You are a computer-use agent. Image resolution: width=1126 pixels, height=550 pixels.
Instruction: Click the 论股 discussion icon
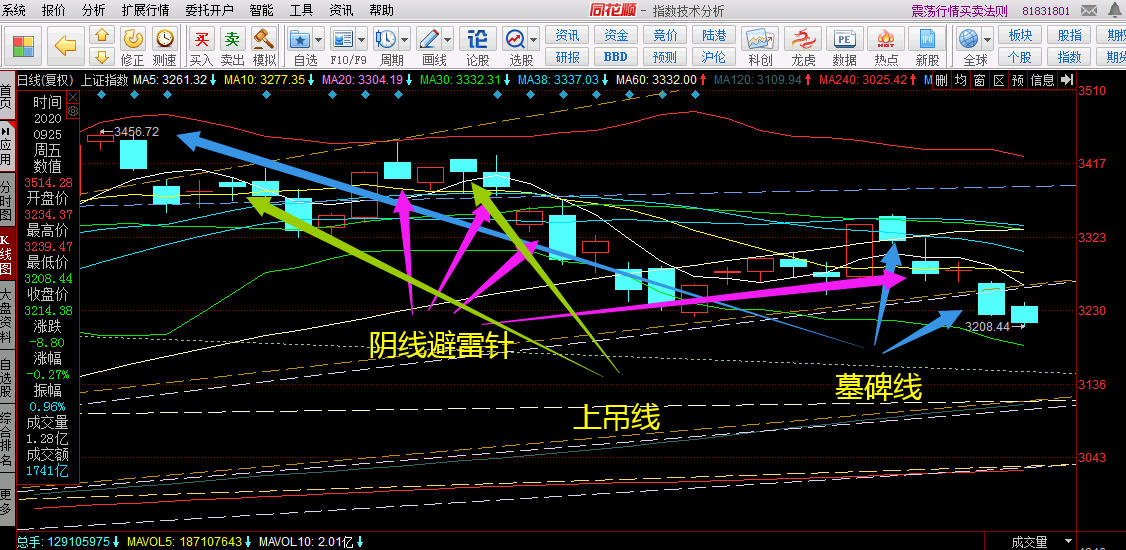[478, 41]
